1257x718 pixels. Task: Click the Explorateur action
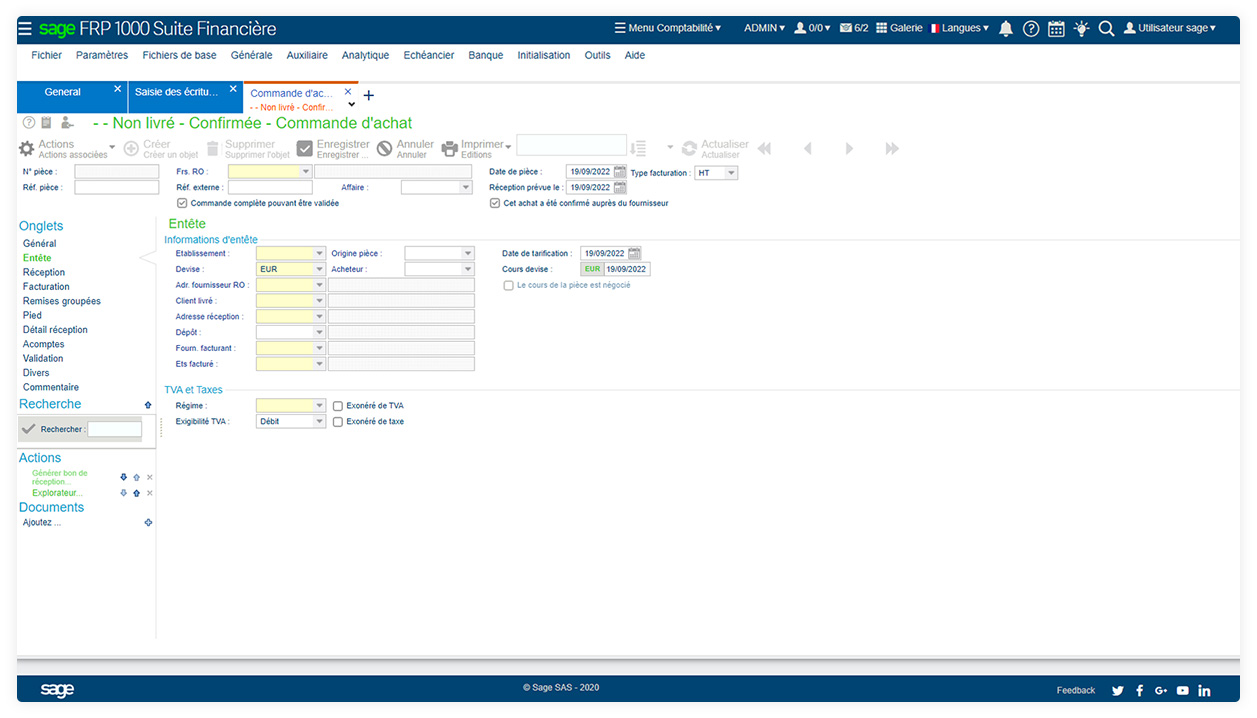pos(58,493)
